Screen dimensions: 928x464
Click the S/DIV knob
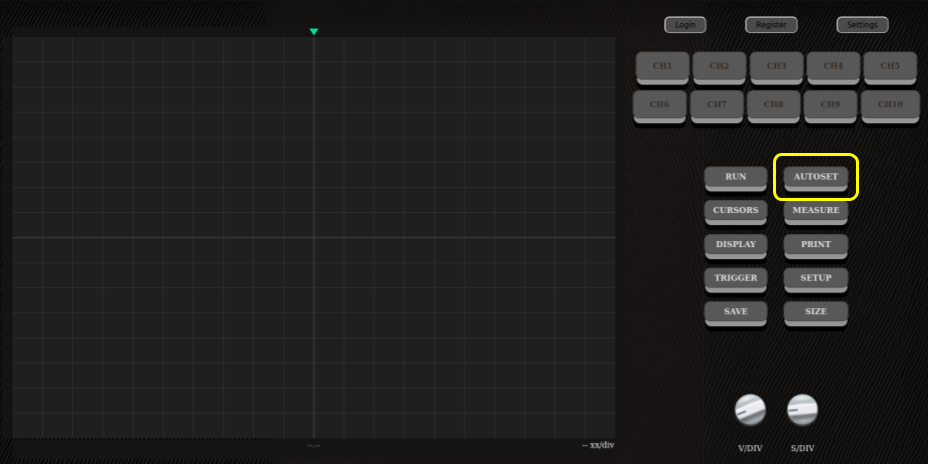[x=803, y=410]
